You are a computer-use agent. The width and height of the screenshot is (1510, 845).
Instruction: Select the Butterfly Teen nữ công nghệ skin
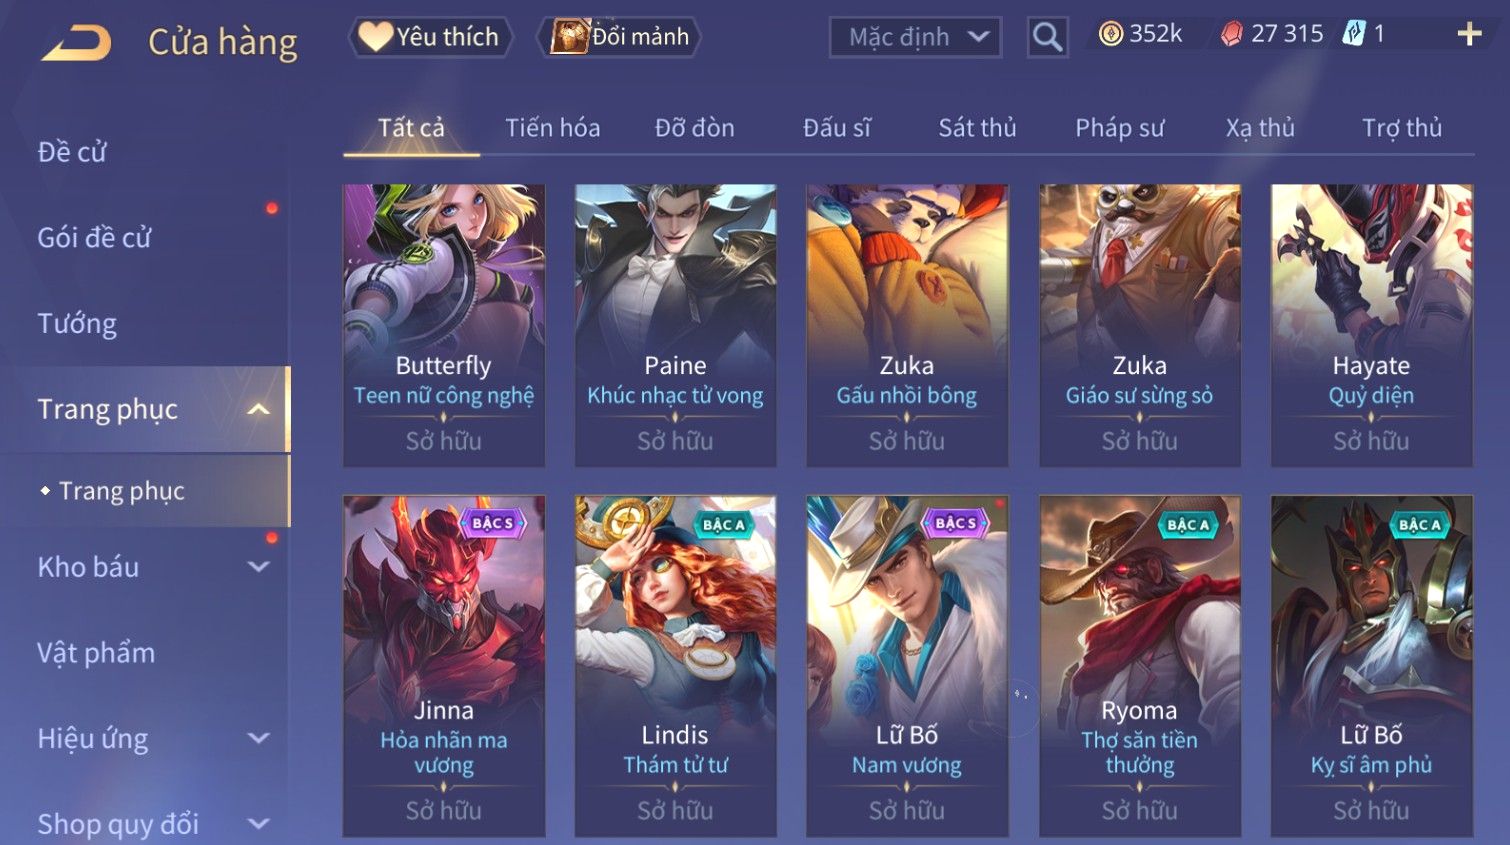coord(444,325)
